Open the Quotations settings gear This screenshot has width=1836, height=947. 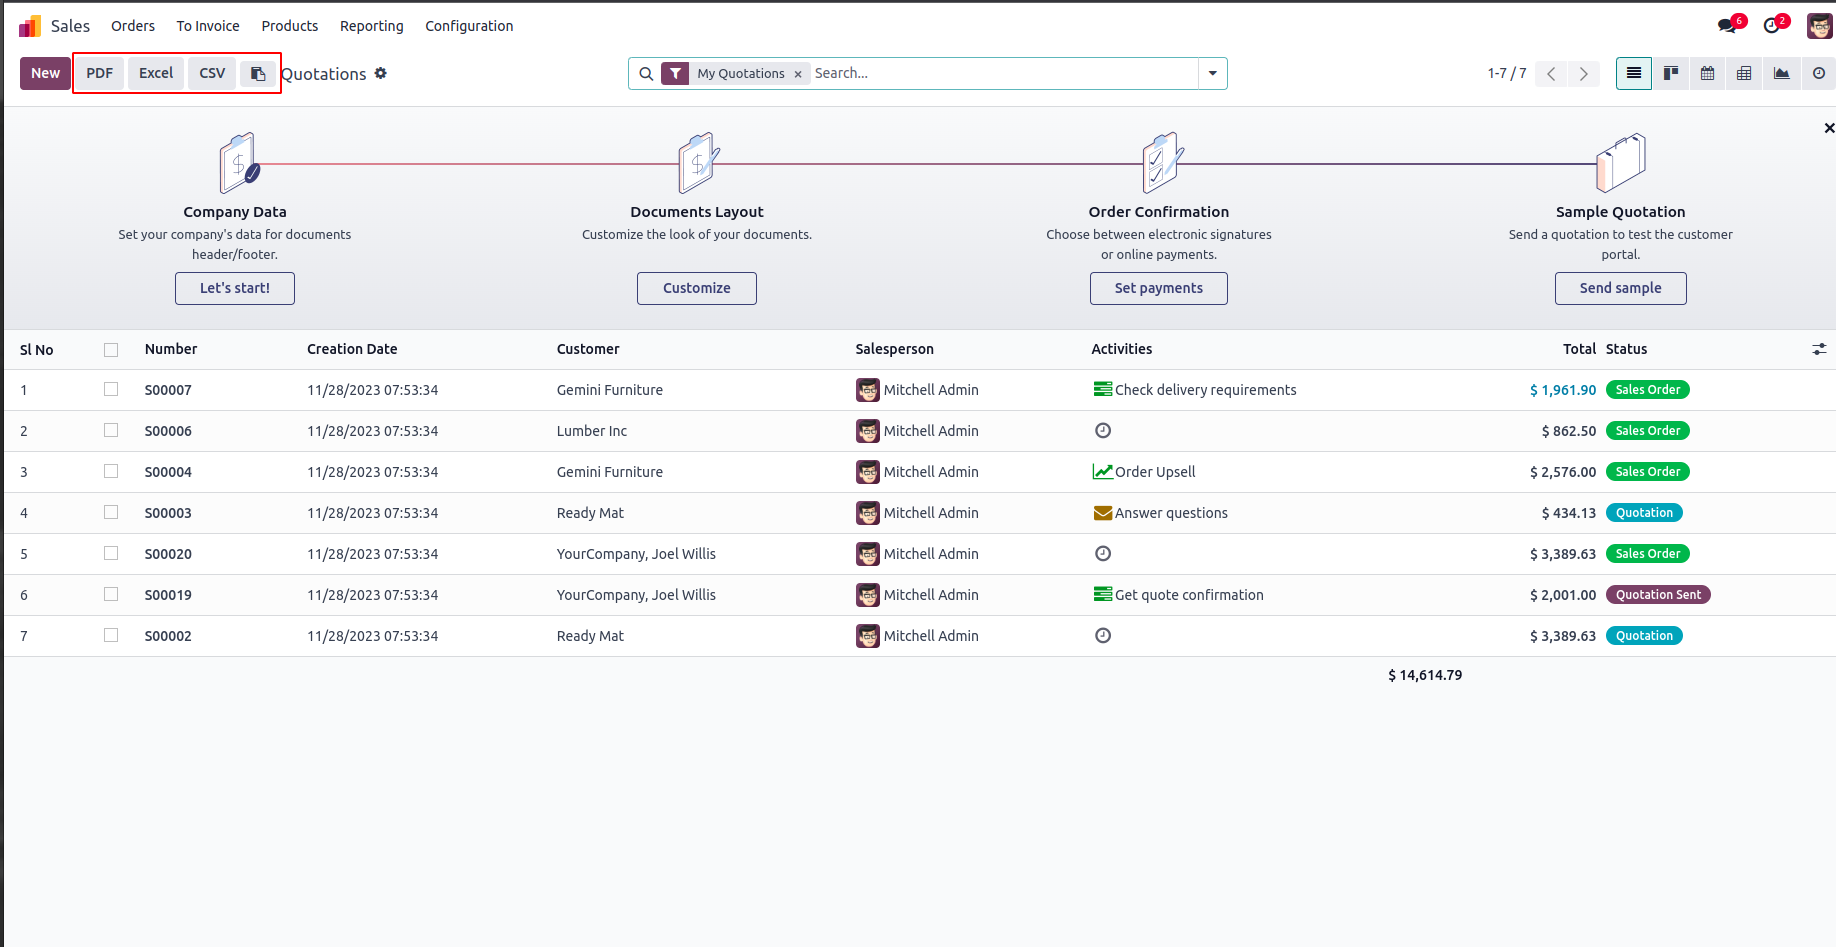point(381,73)
